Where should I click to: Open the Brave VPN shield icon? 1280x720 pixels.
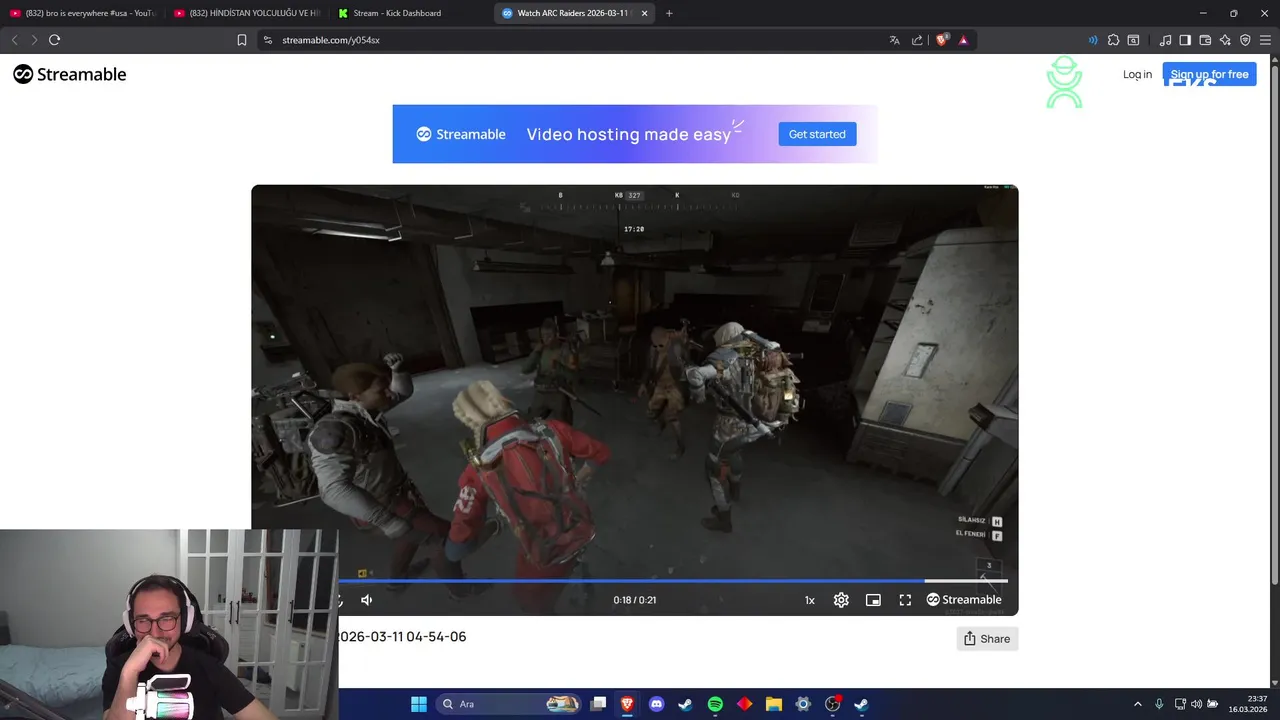click(x=1245, y=40)
